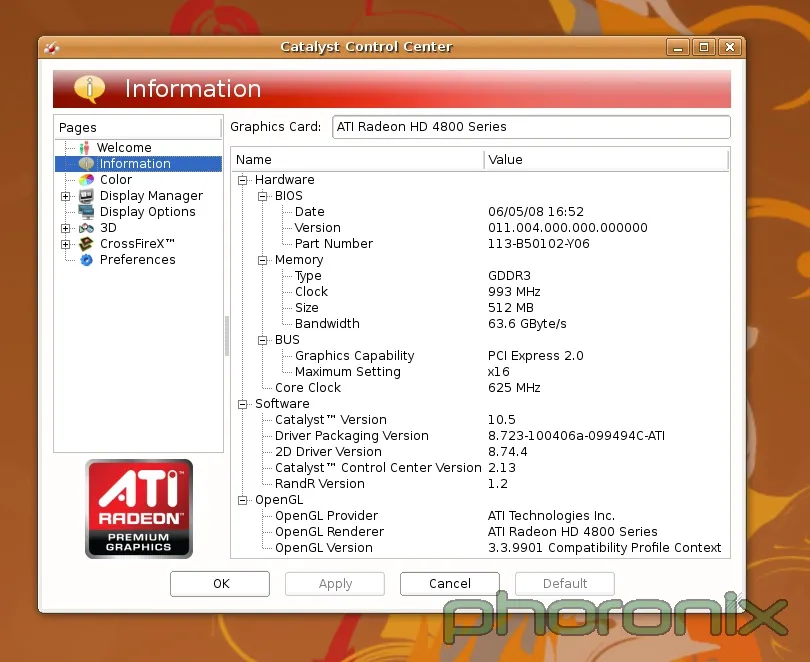
Task: Expand the CrossFireX tree node
Action: pos(66,244)
